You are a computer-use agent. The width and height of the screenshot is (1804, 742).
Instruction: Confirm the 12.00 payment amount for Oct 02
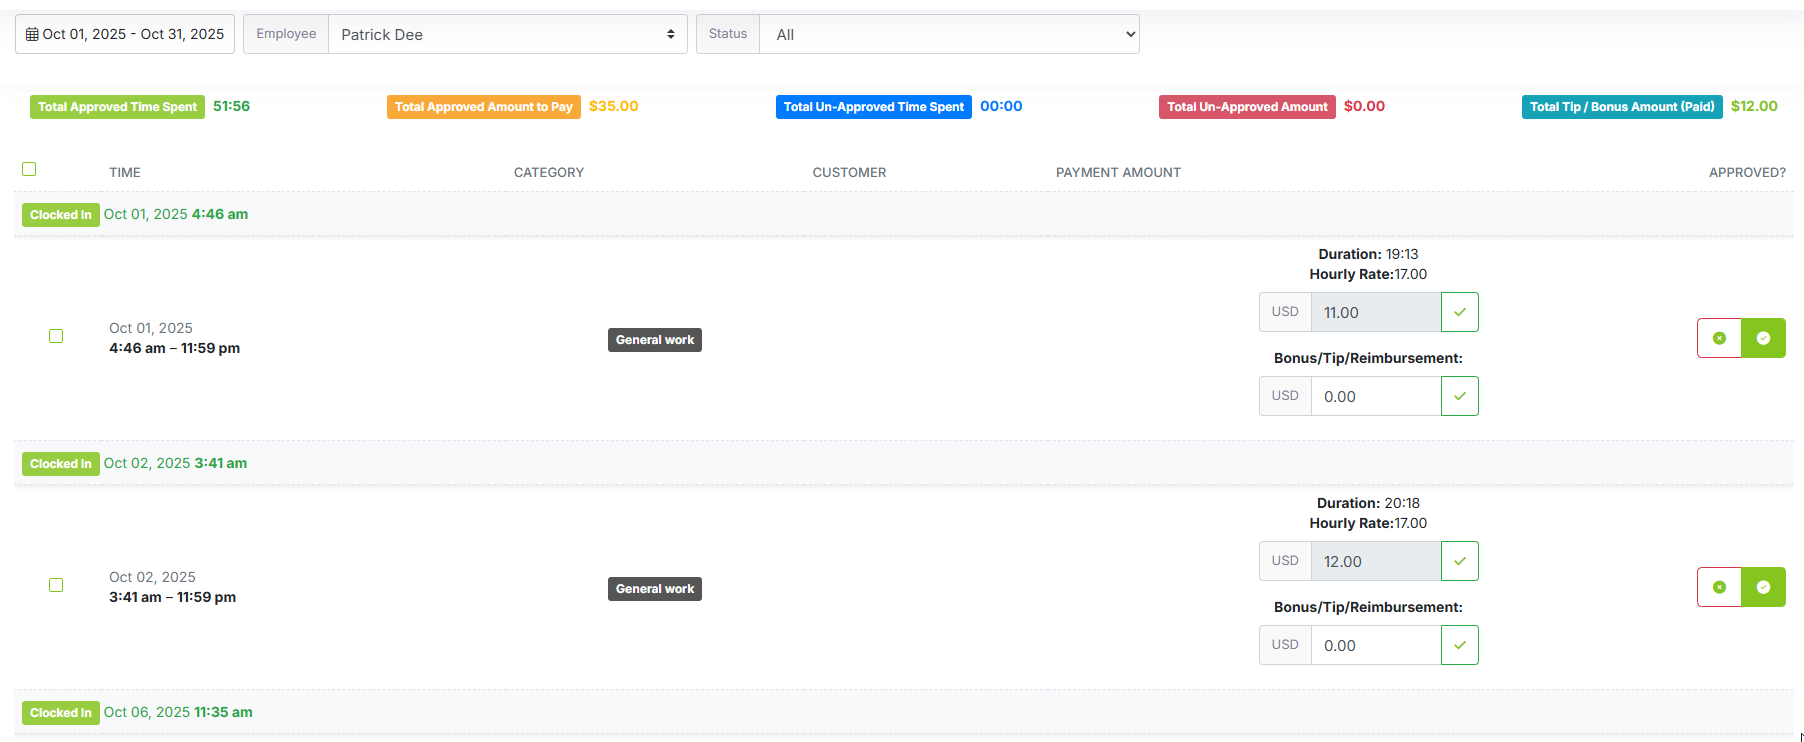pos(1459,561)
